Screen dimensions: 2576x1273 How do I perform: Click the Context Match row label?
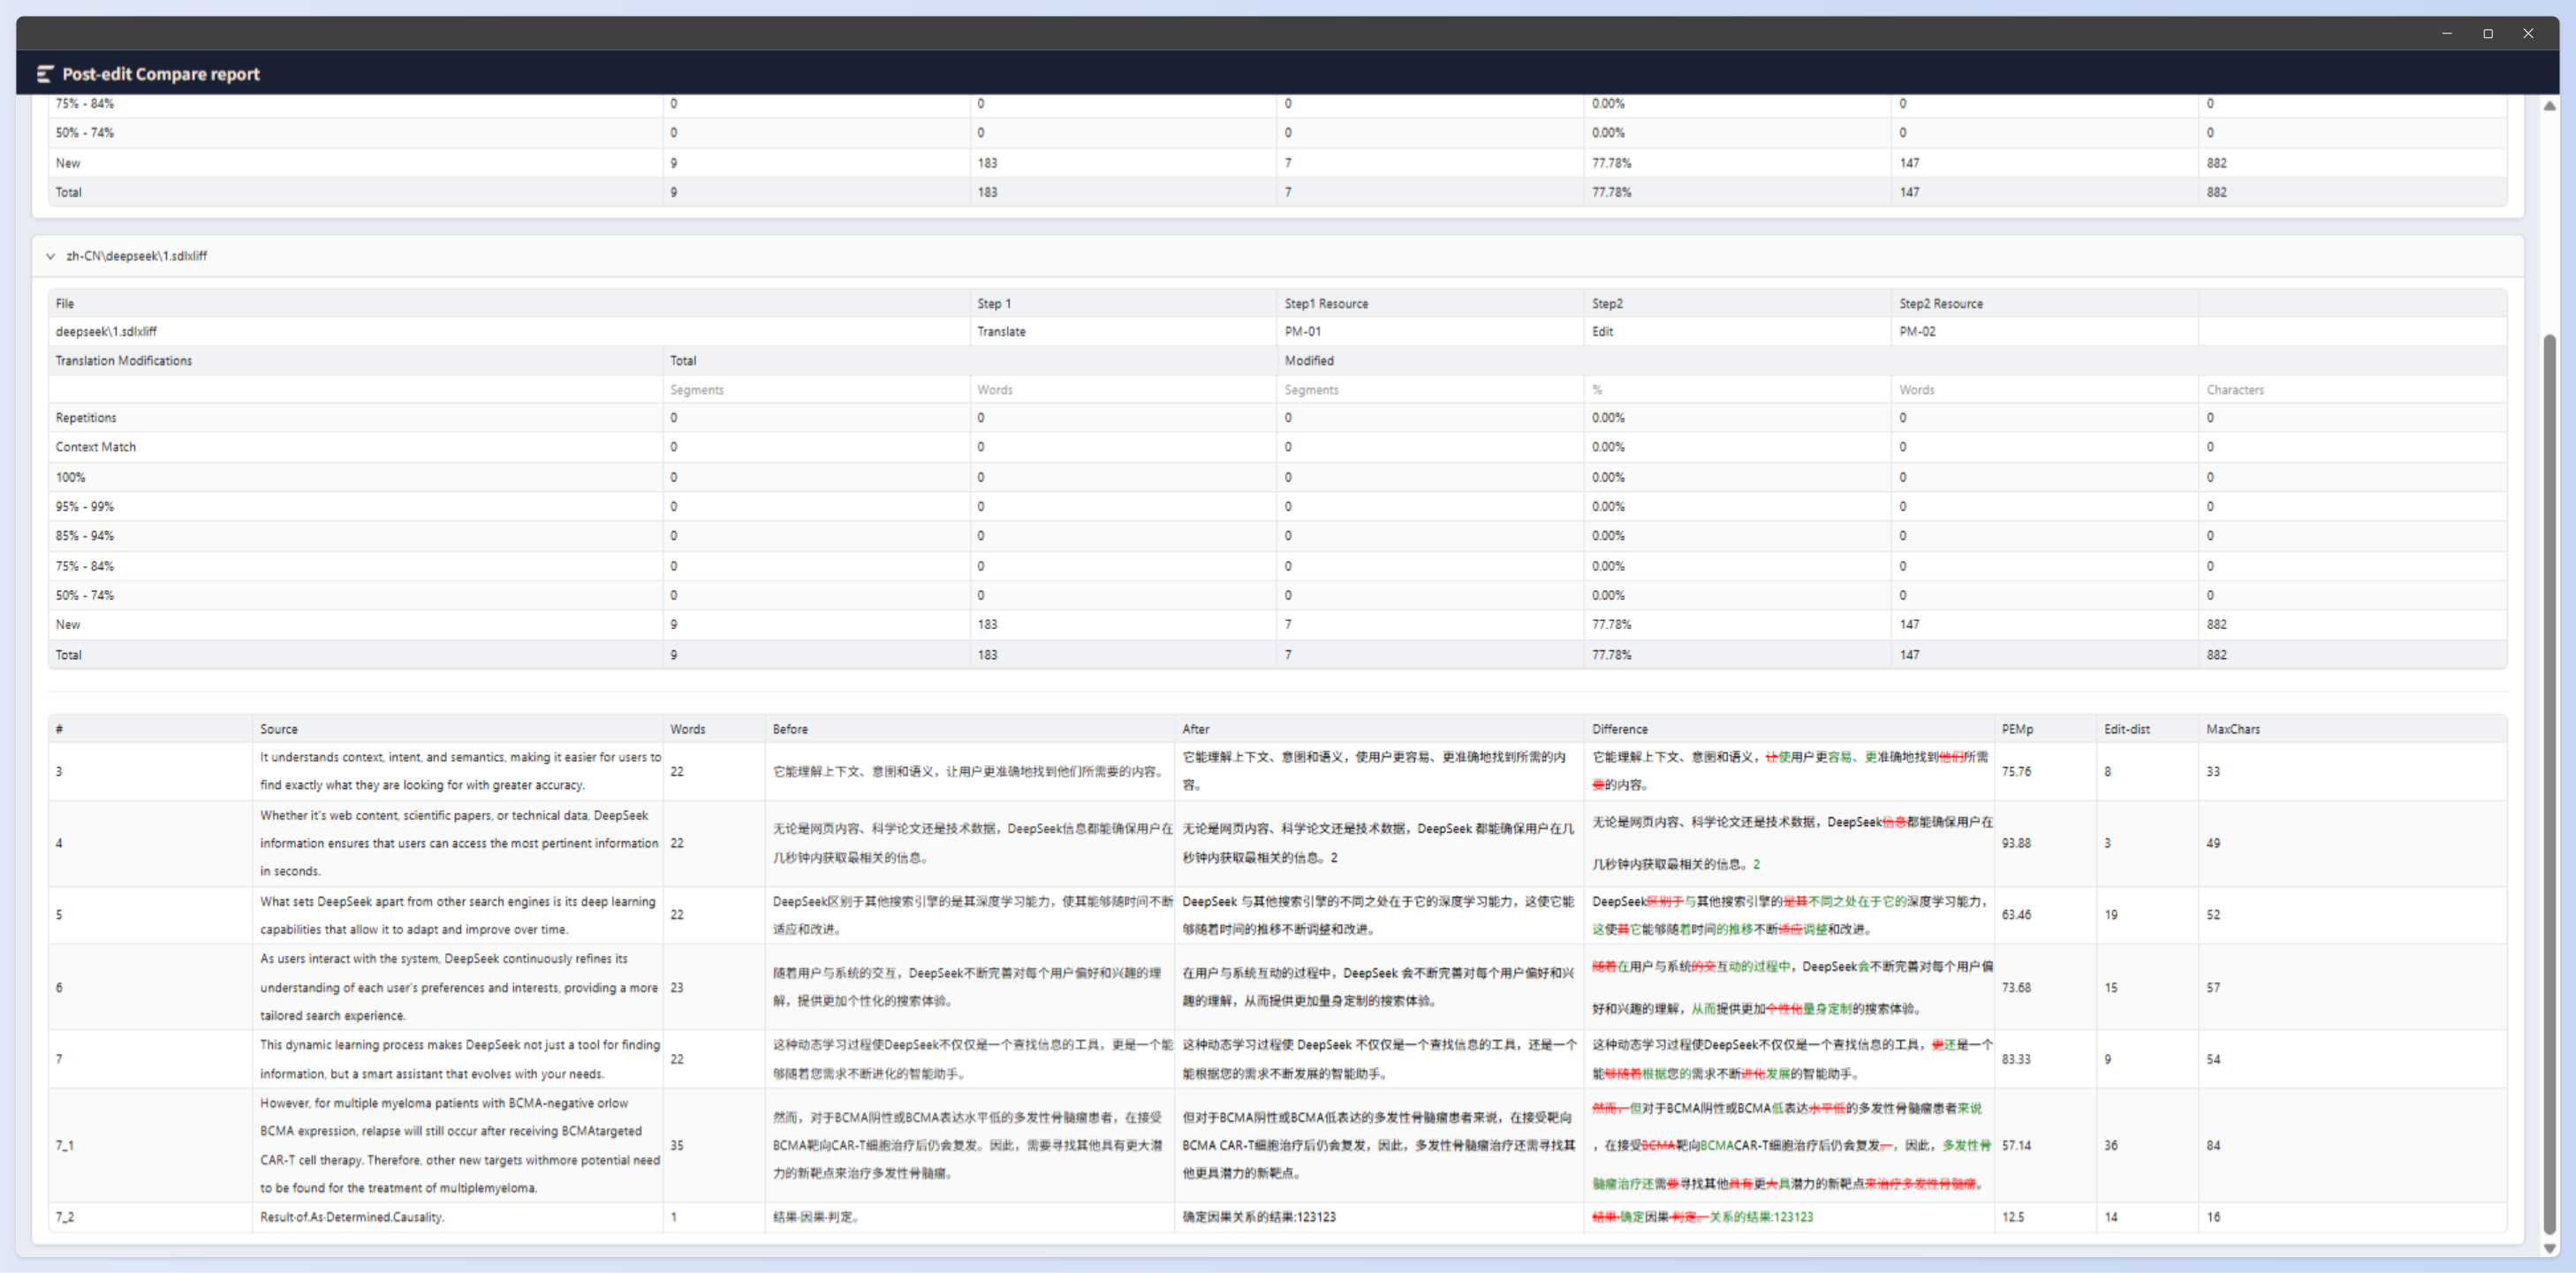pyautogui.click(x=96, y=447)
